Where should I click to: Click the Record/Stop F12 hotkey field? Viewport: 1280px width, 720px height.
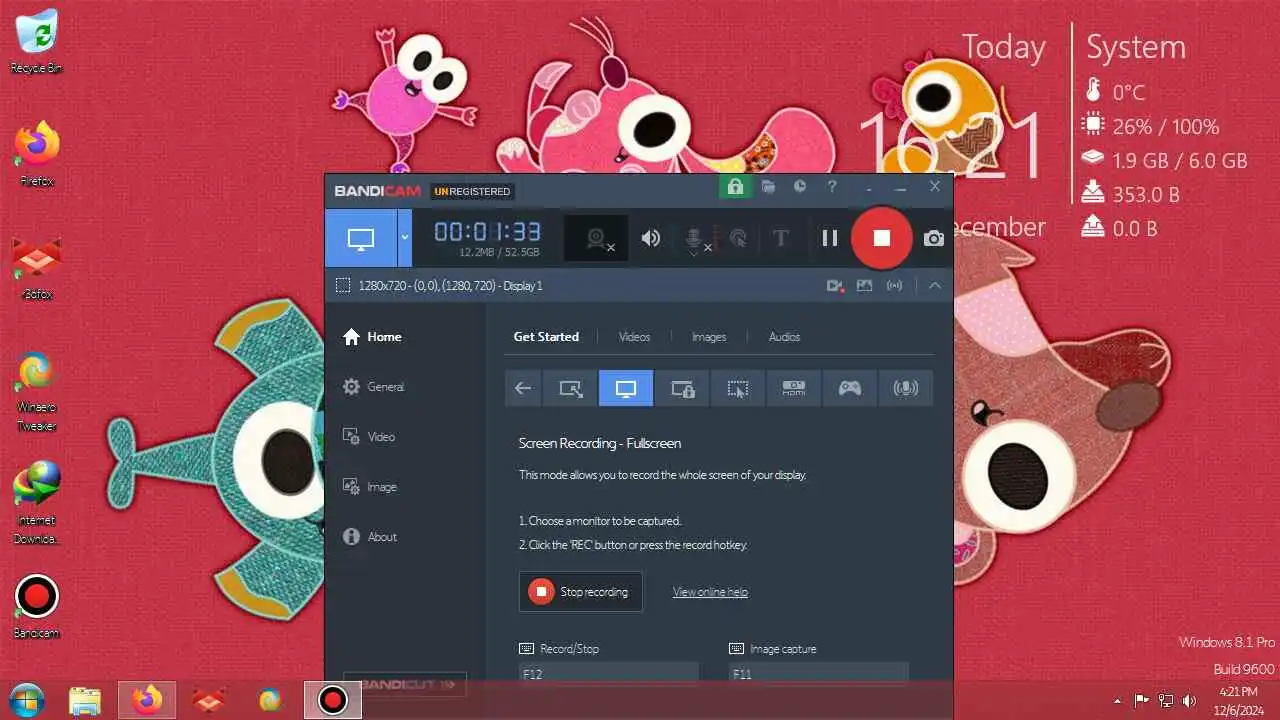pyautogui.click(x=609, y=674)
